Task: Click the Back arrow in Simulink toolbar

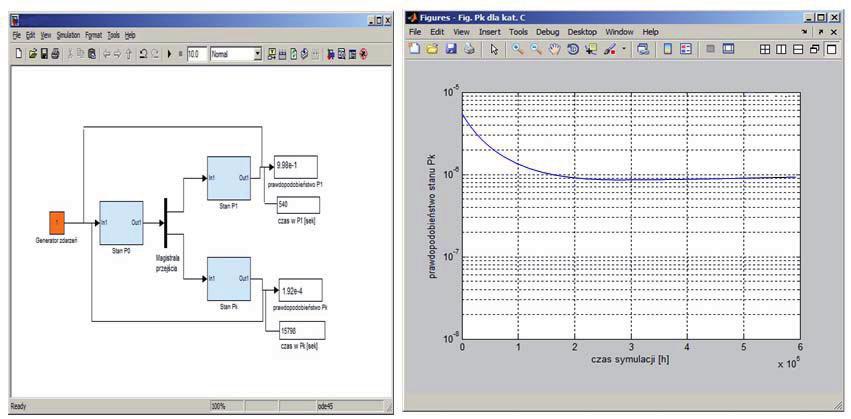Action: (106, 54)
